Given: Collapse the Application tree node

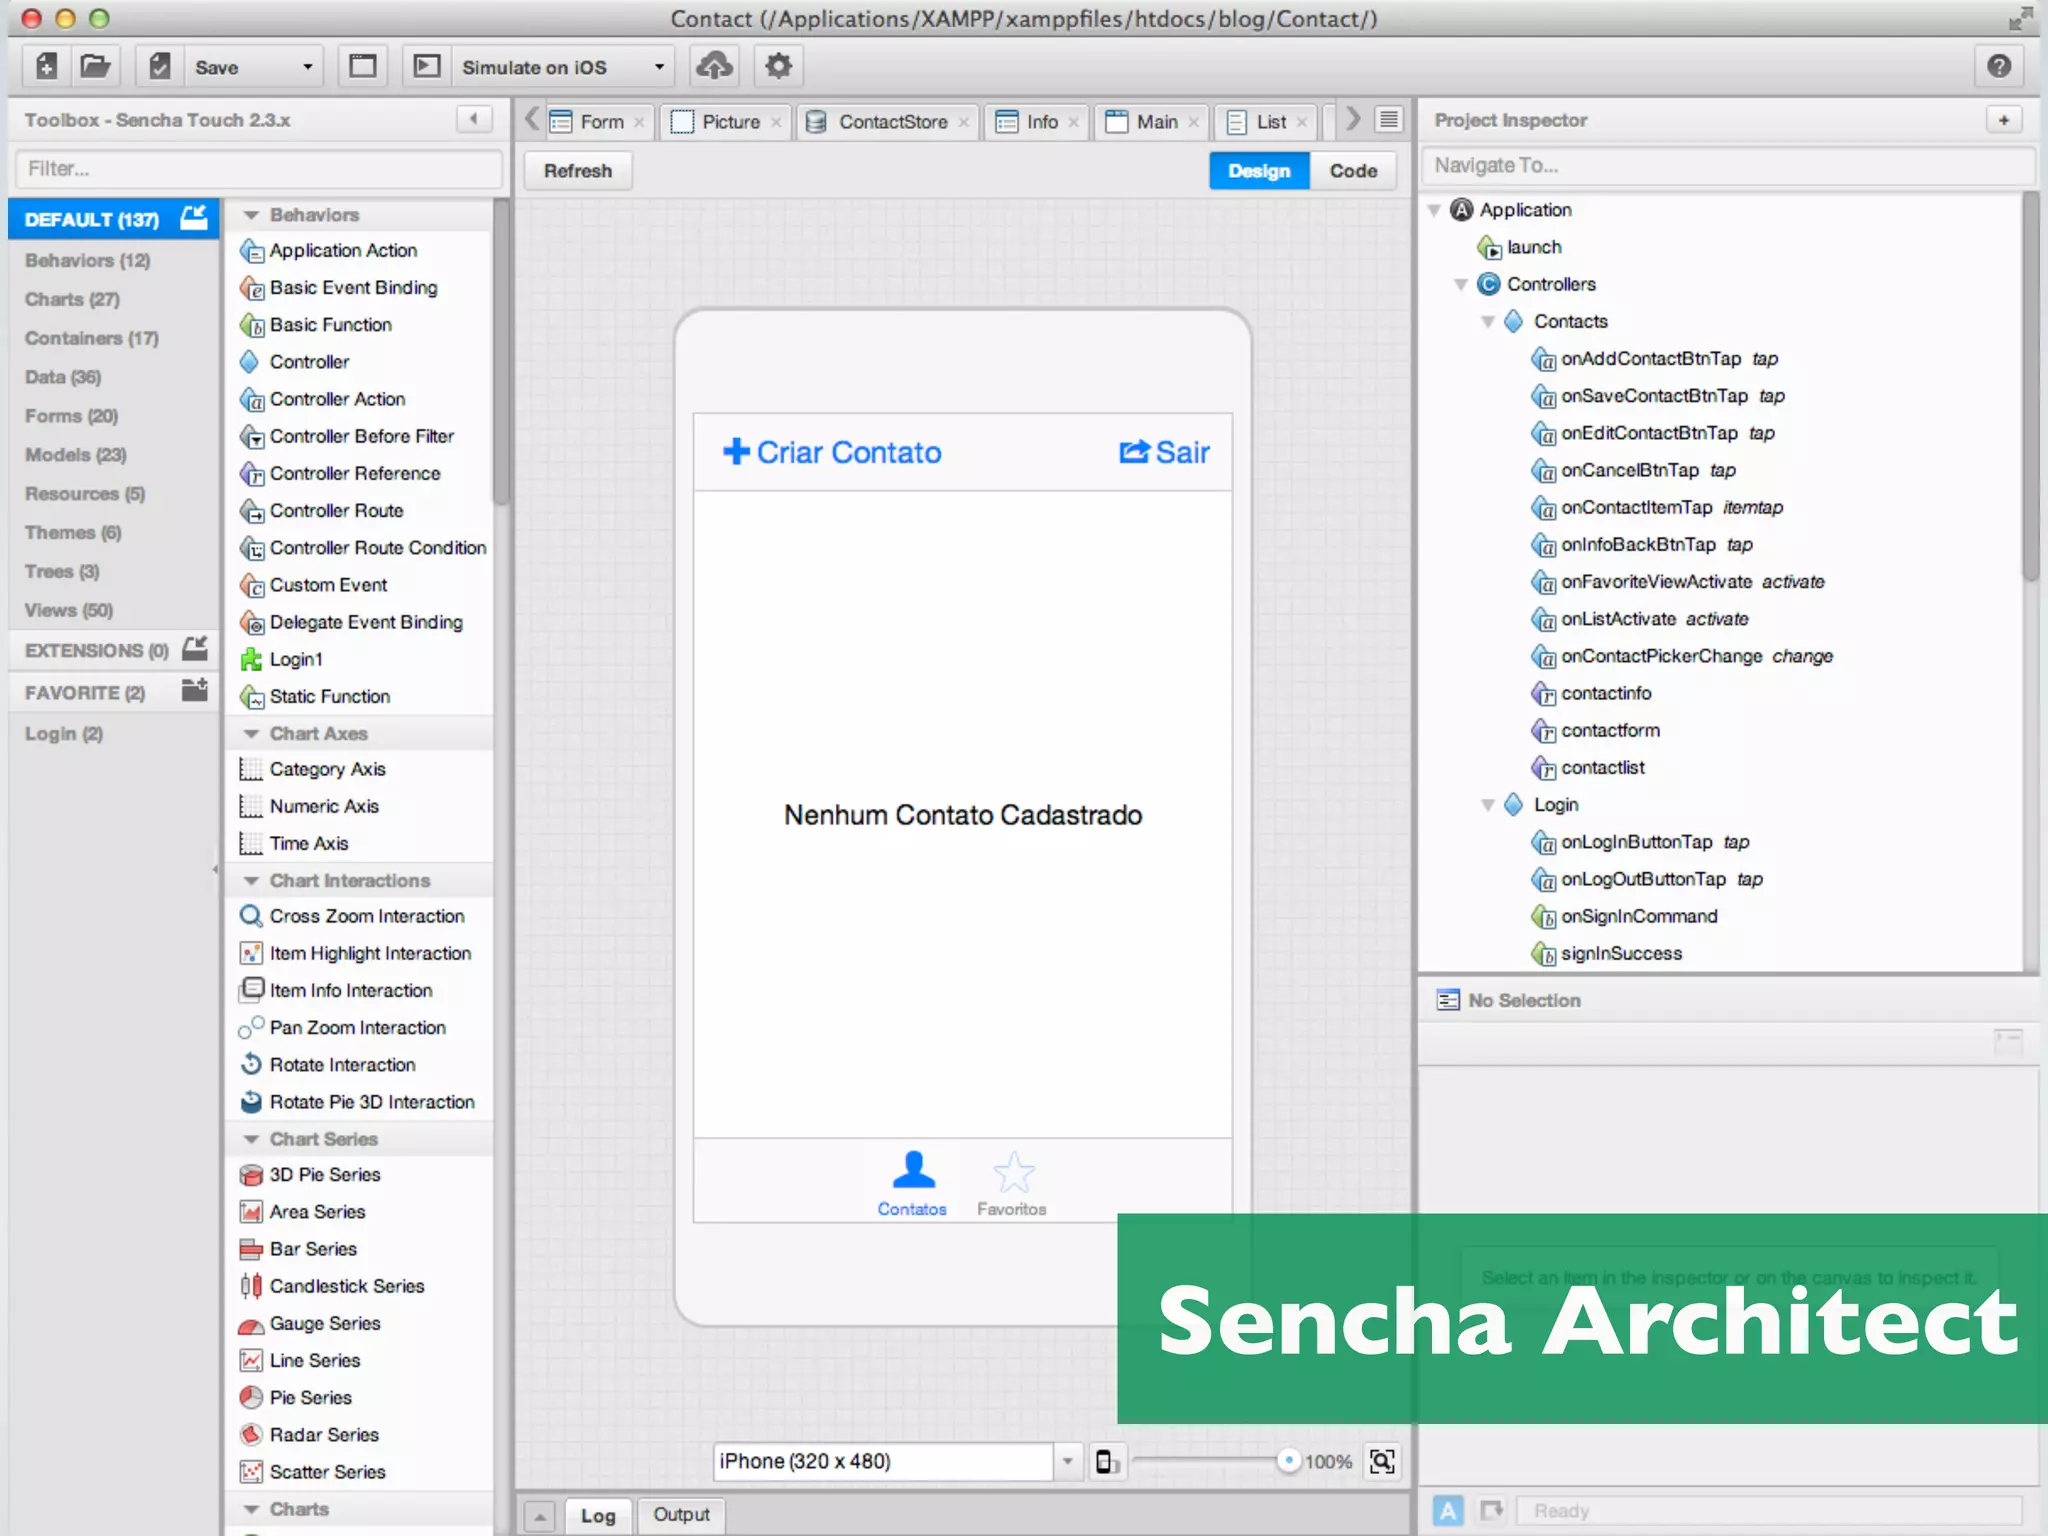Looking at the screenshot, I should point(1434,210).
